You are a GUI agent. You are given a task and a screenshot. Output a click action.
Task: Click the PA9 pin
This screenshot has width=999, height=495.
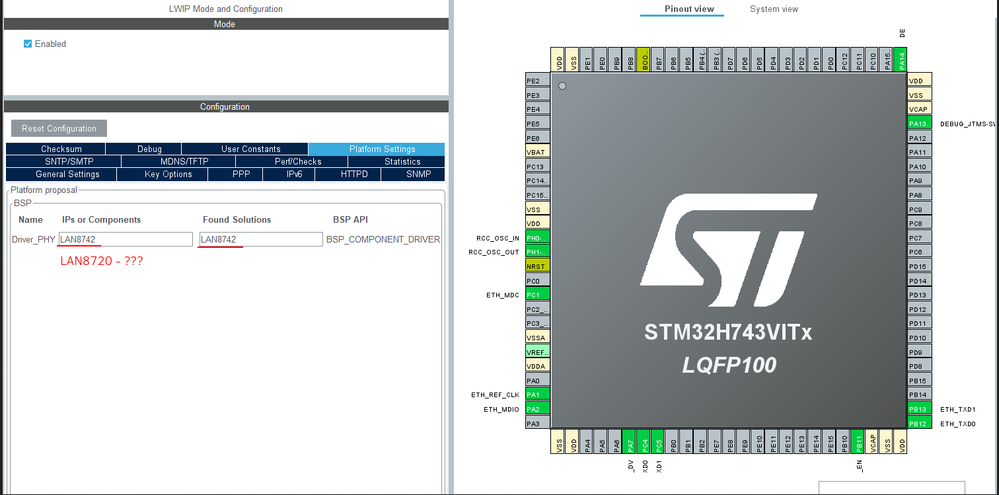coord(919,181)
